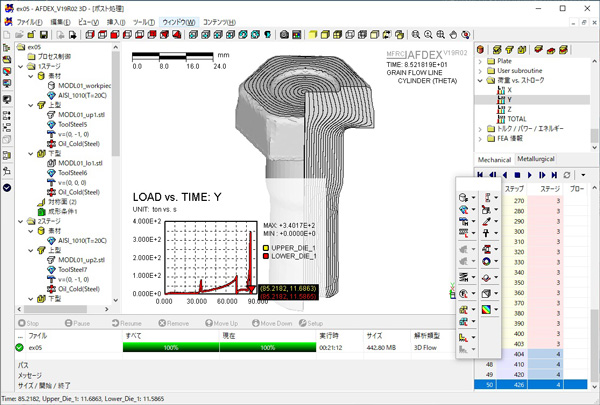Click the monitor icon in left sidebar
Screen dimensions: 600x405
7,100
